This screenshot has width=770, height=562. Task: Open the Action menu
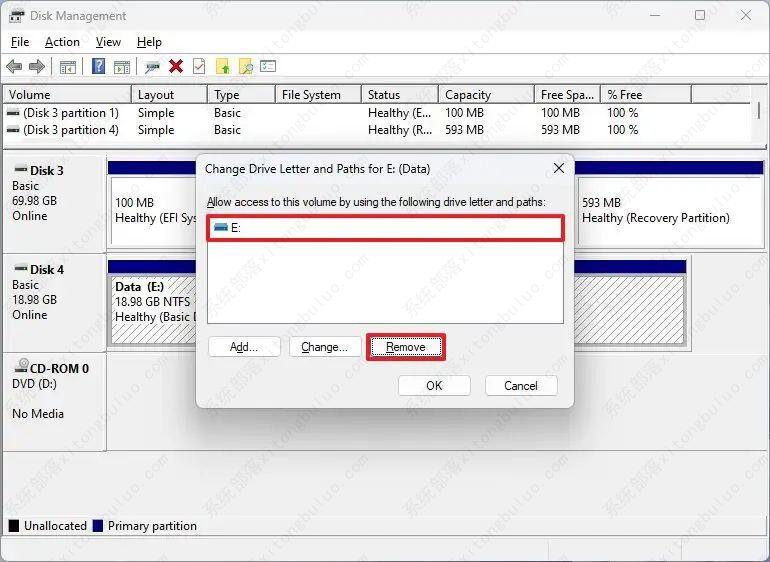click(x=62, y=42)
